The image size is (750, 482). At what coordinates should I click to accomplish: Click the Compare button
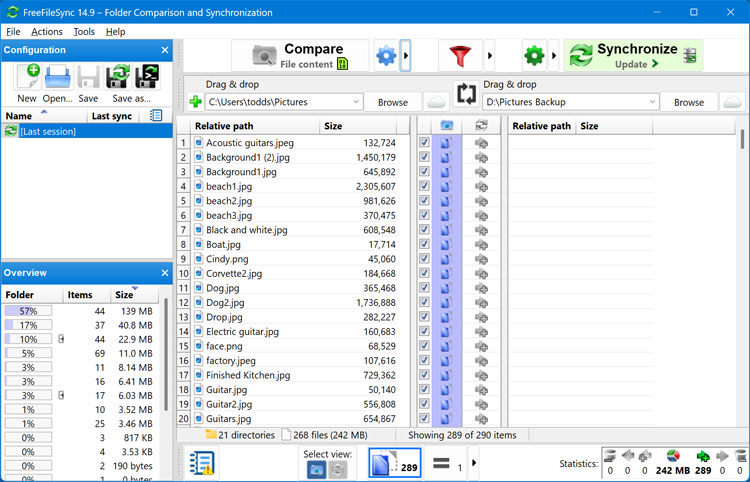coord(300,56)
